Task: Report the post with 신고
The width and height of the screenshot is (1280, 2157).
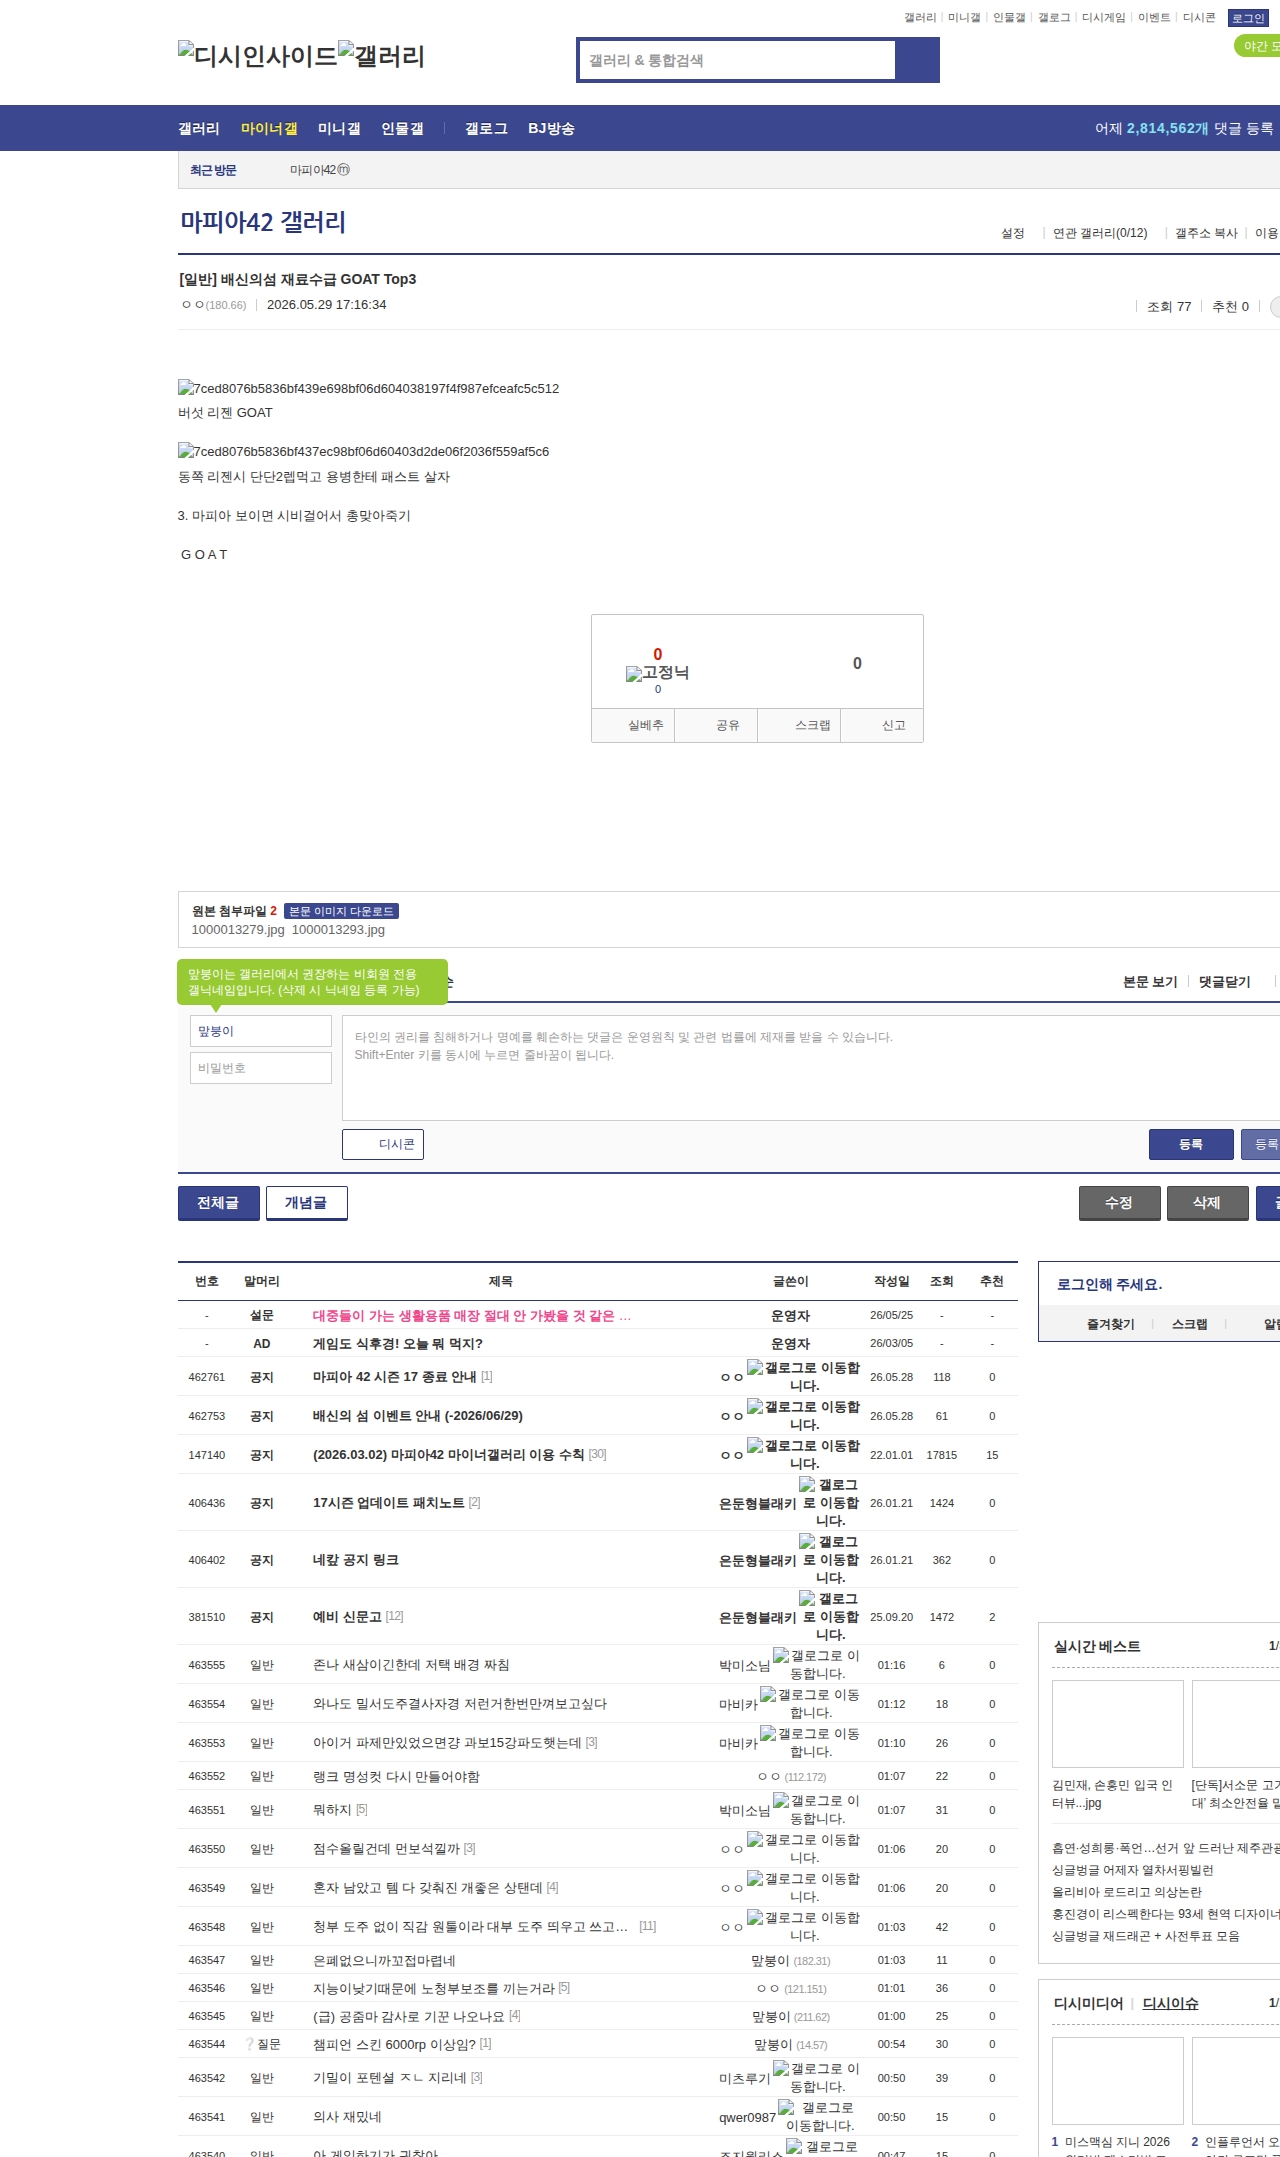Action: click(882, 725)
